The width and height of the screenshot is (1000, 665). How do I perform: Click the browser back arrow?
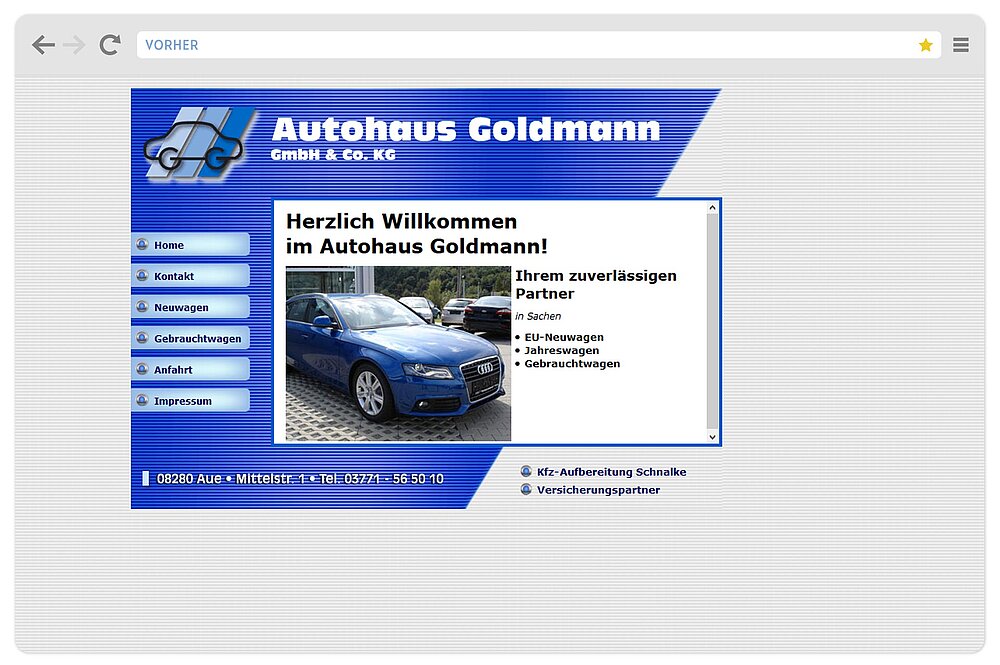tap(43, 45)
